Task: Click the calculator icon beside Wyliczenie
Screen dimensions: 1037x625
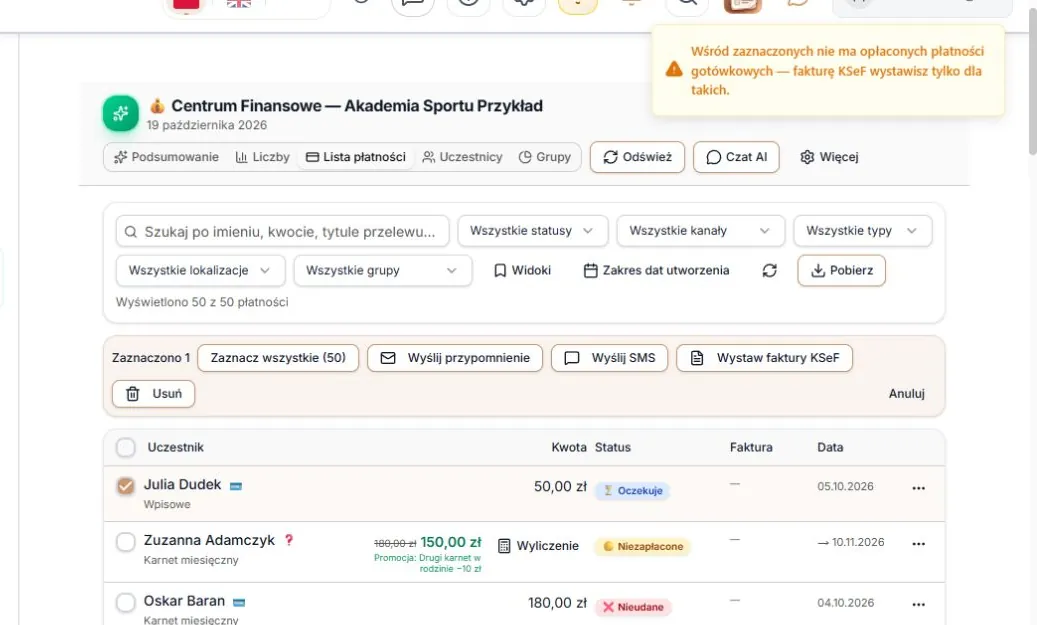Action: click(x=504, y=546)
